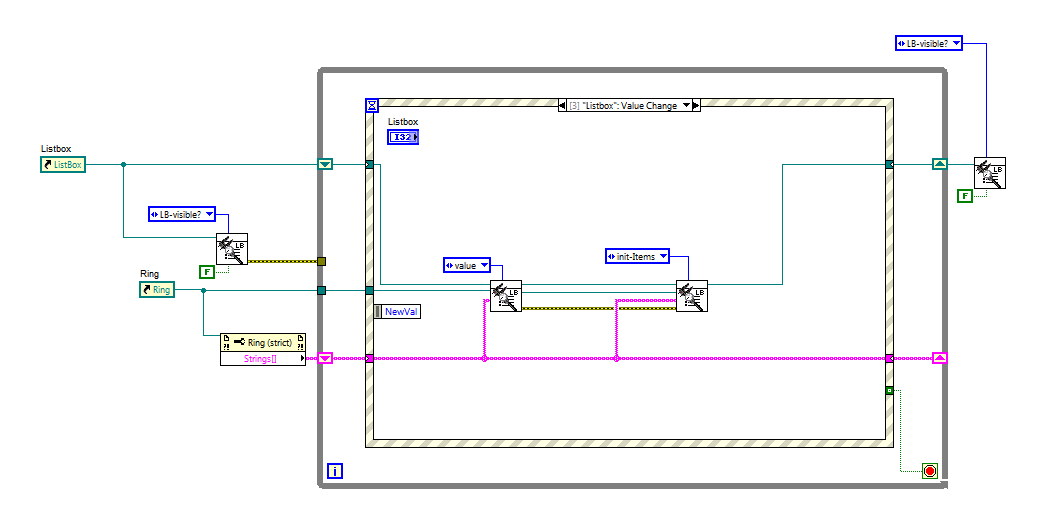Select the Listbox I32 terminal in the event case
Viewport: 1040px width, 531px height.
coord(403,137)
